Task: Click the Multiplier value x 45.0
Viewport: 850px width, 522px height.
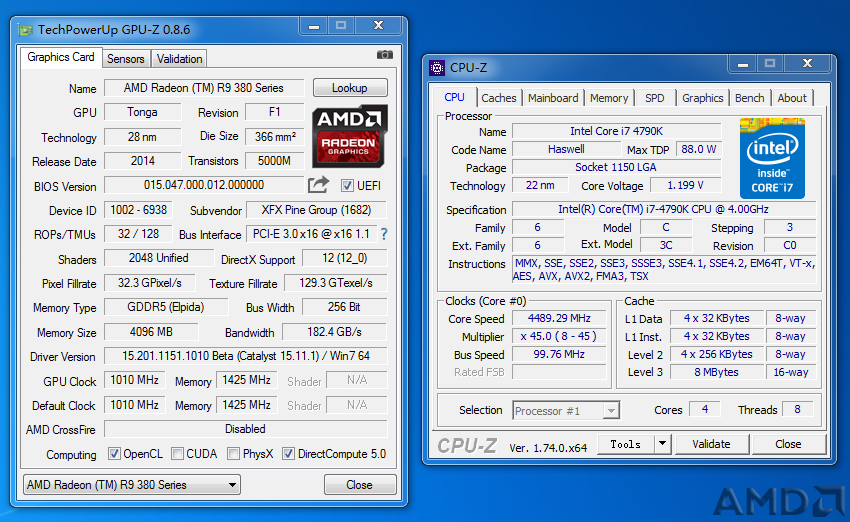Action: click(x=559, y=336)
